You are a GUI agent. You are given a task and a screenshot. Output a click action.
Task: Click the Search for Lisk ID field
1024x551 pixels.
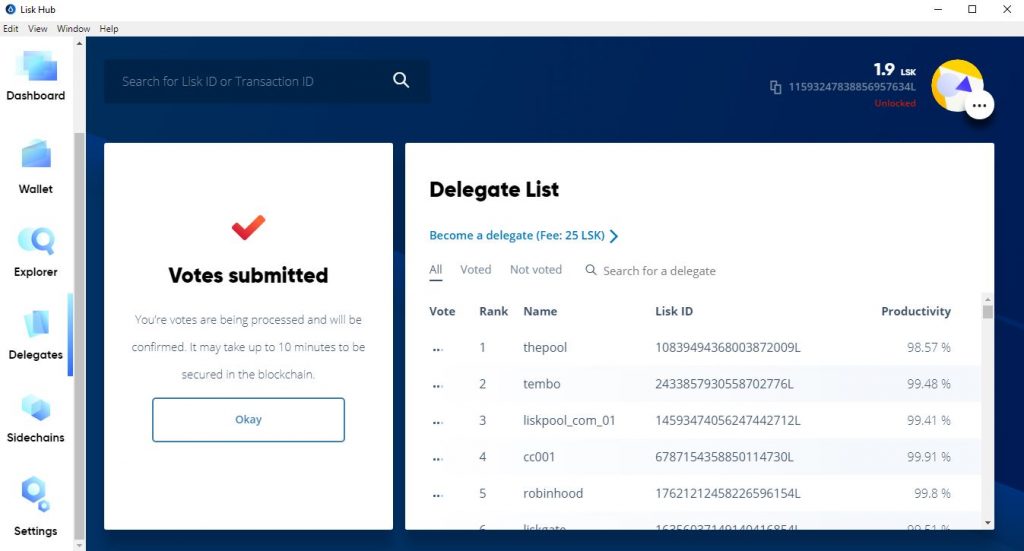coord(267,81)
